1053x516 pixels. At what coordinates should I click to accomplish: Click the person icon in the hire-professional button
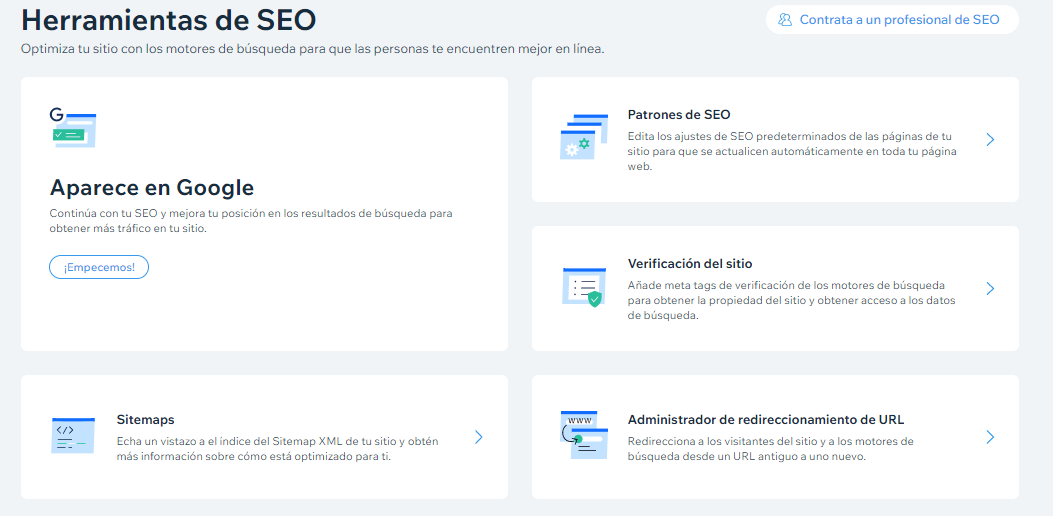(x=785, y=19)
